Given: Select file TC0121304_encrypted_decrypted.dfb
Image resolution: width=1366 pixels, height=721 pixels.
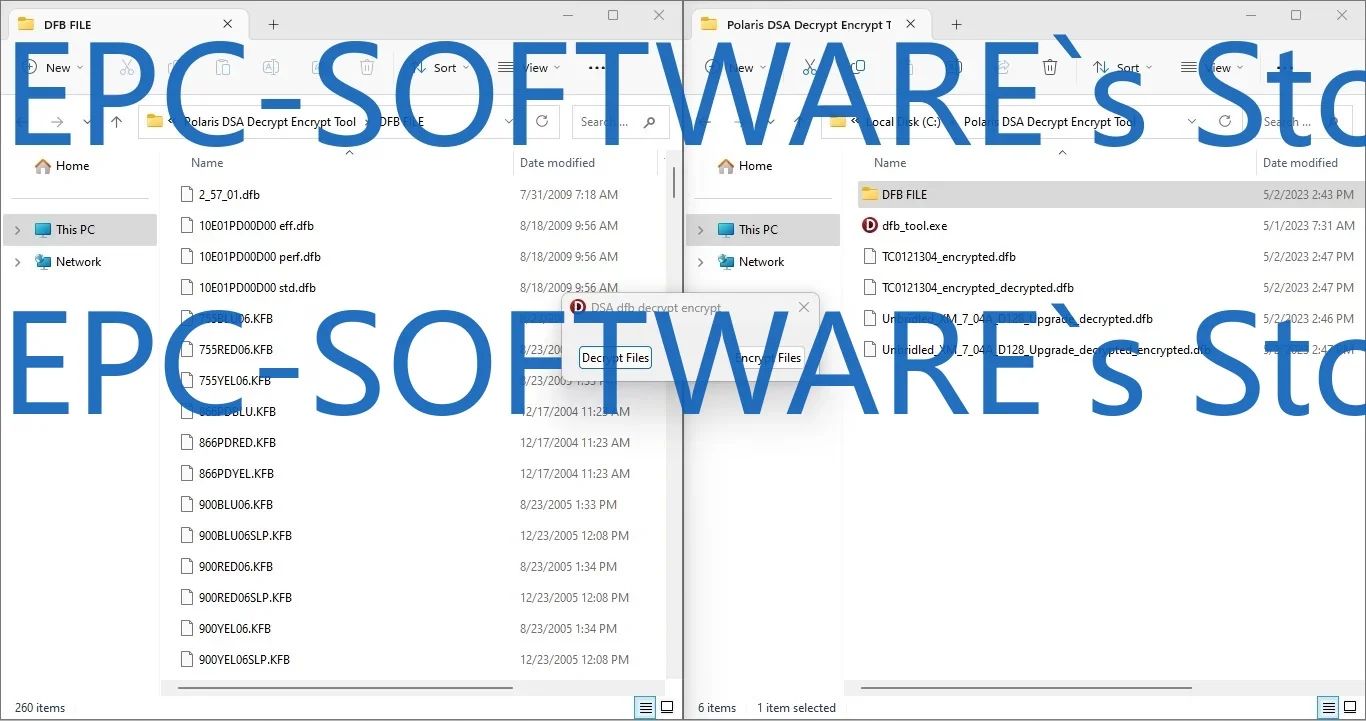Looking at the screenshot, I should click(x=978, y=288).
